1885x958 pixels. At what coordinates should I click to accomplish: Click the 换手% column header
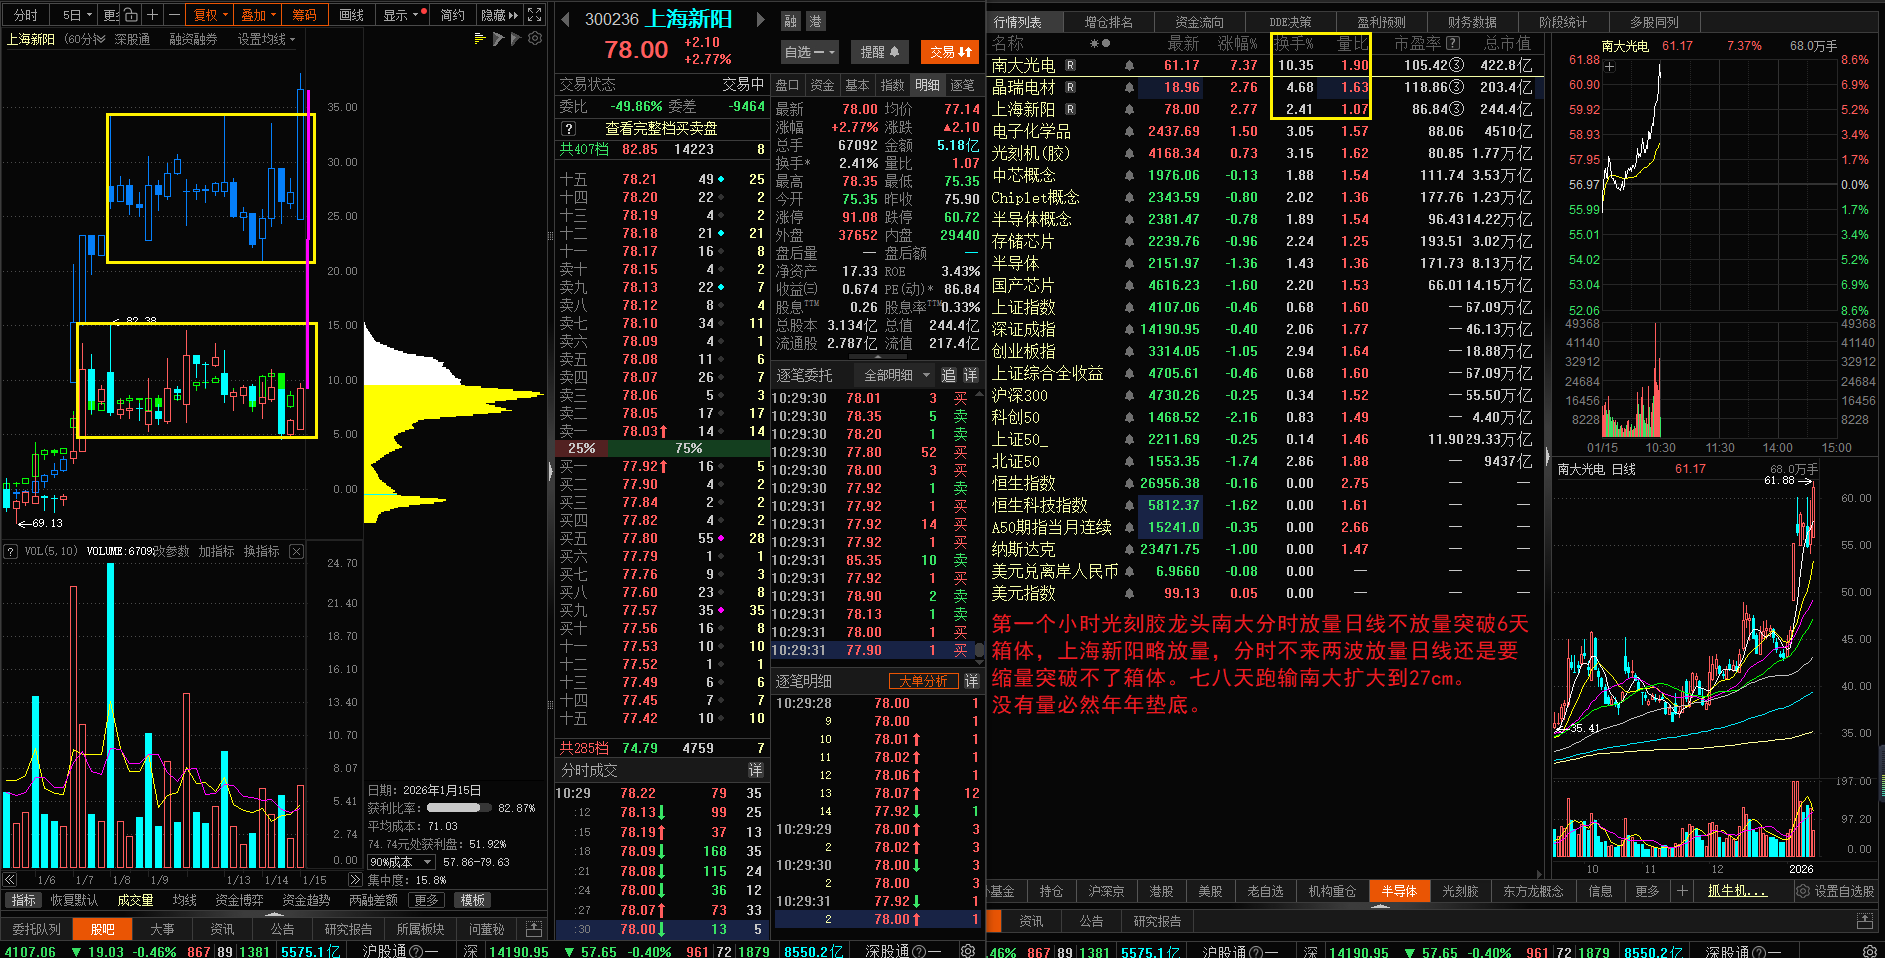click(1294, 44)
